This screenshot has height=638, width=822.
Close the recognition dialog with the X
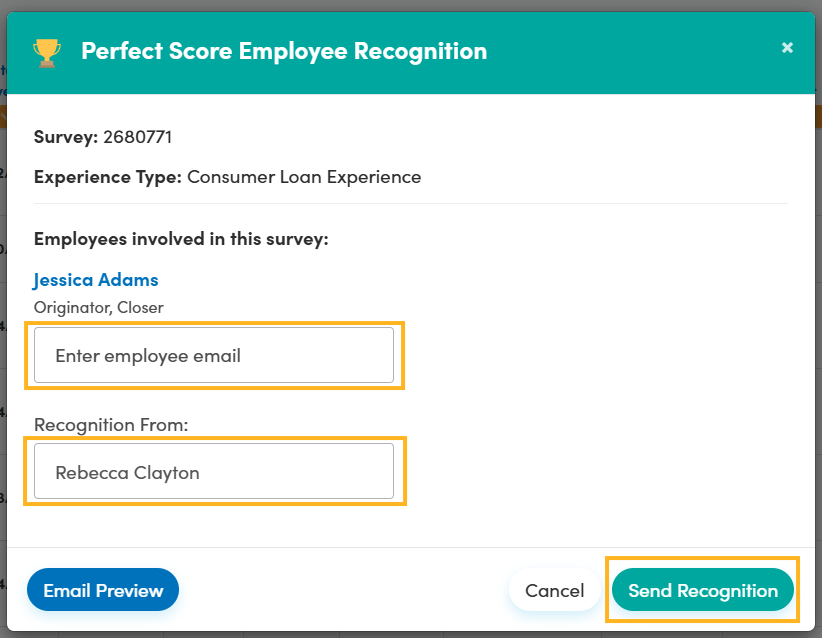[x=787, y=48]
